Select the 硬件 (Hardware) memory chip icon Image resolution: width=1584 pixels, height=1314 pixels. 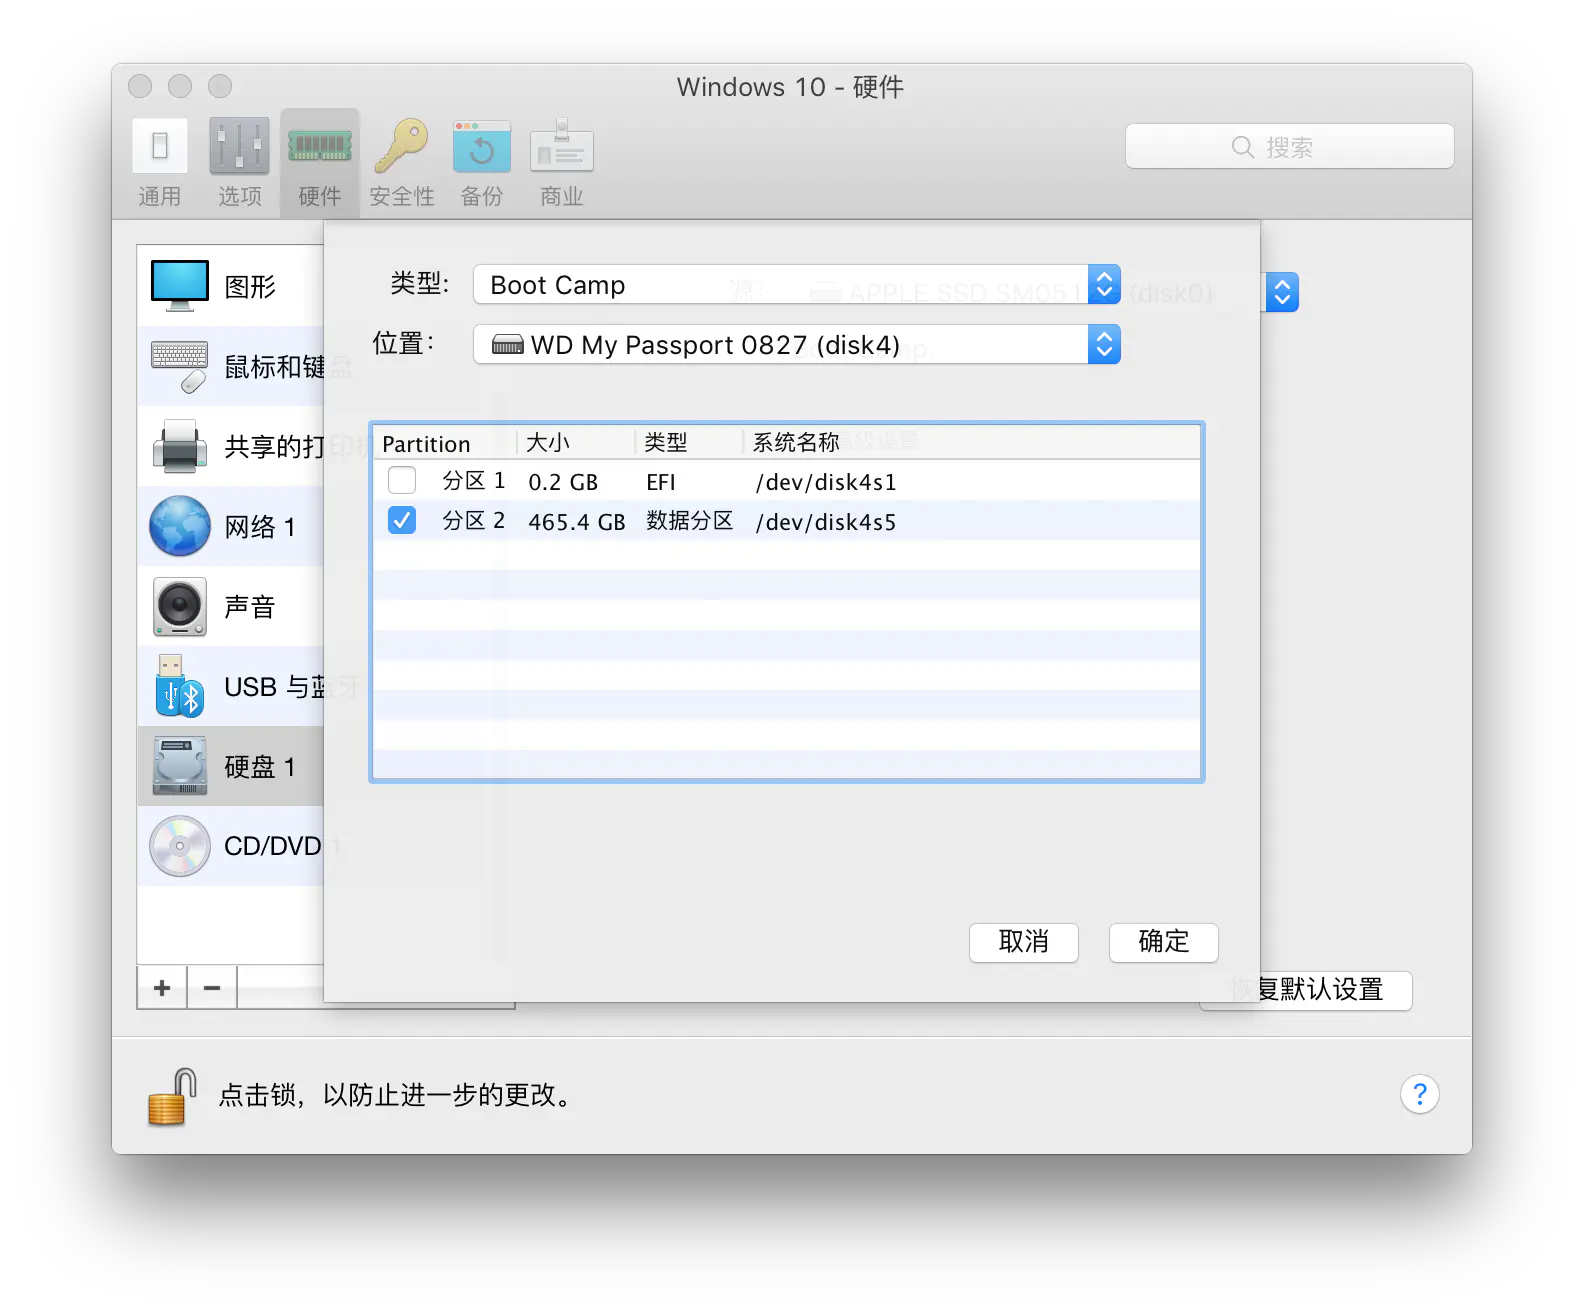(320, 146)
